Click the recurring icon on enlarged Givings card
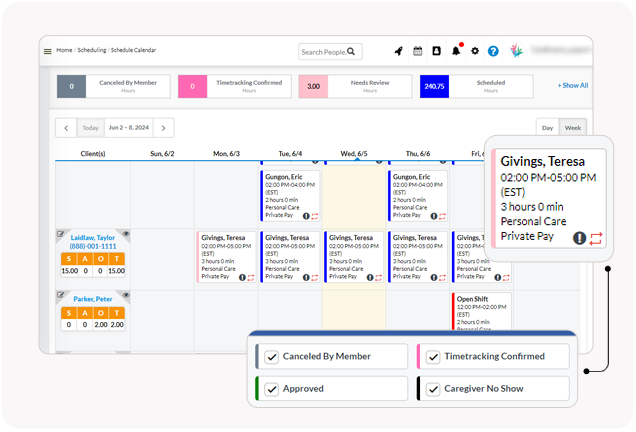The height and width of the screenshot is (432, 636). (x=597, y=238)
